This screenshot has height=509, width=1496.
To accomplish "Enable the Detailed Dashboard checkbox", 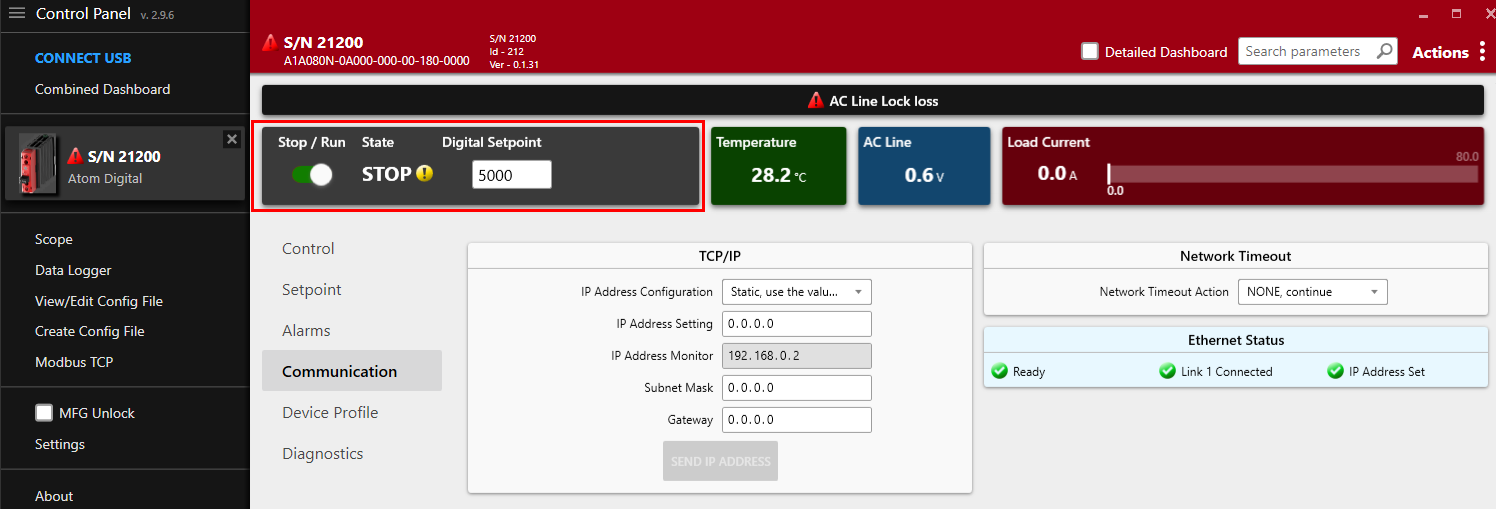I will pos(1090,52).
